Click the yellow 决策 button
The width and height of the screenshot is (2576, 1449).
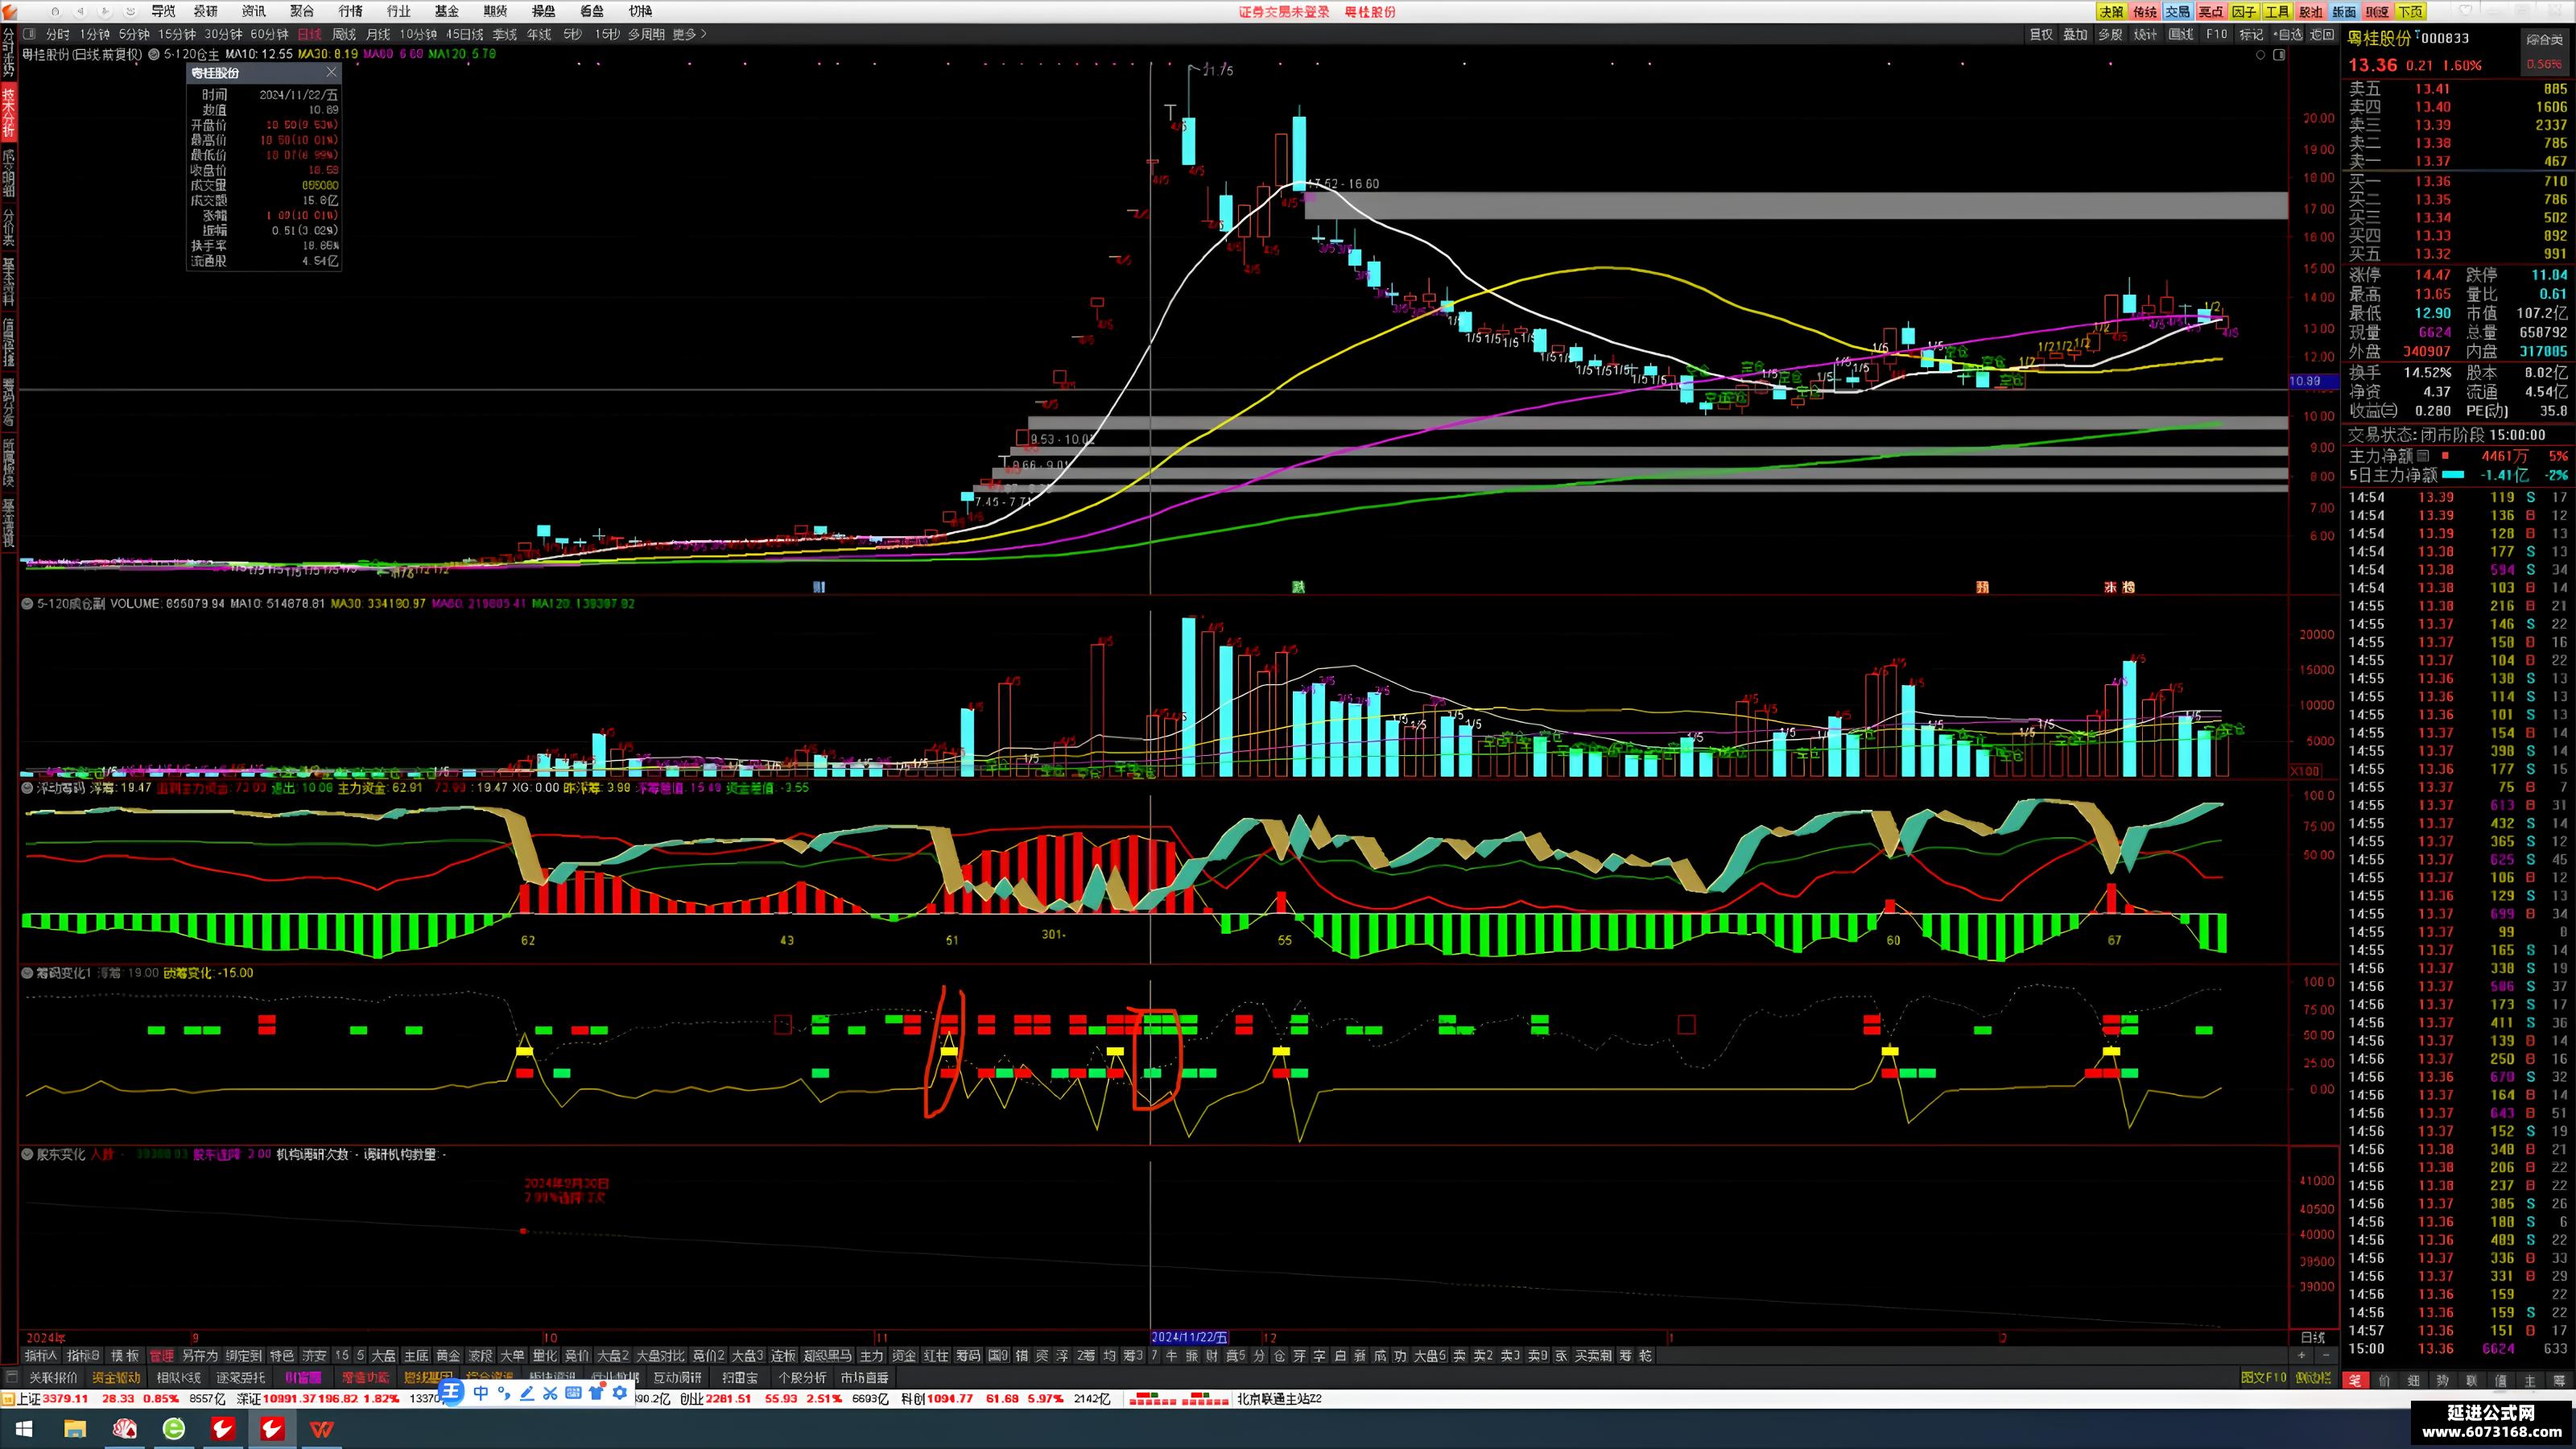[x=2111, y=11]
